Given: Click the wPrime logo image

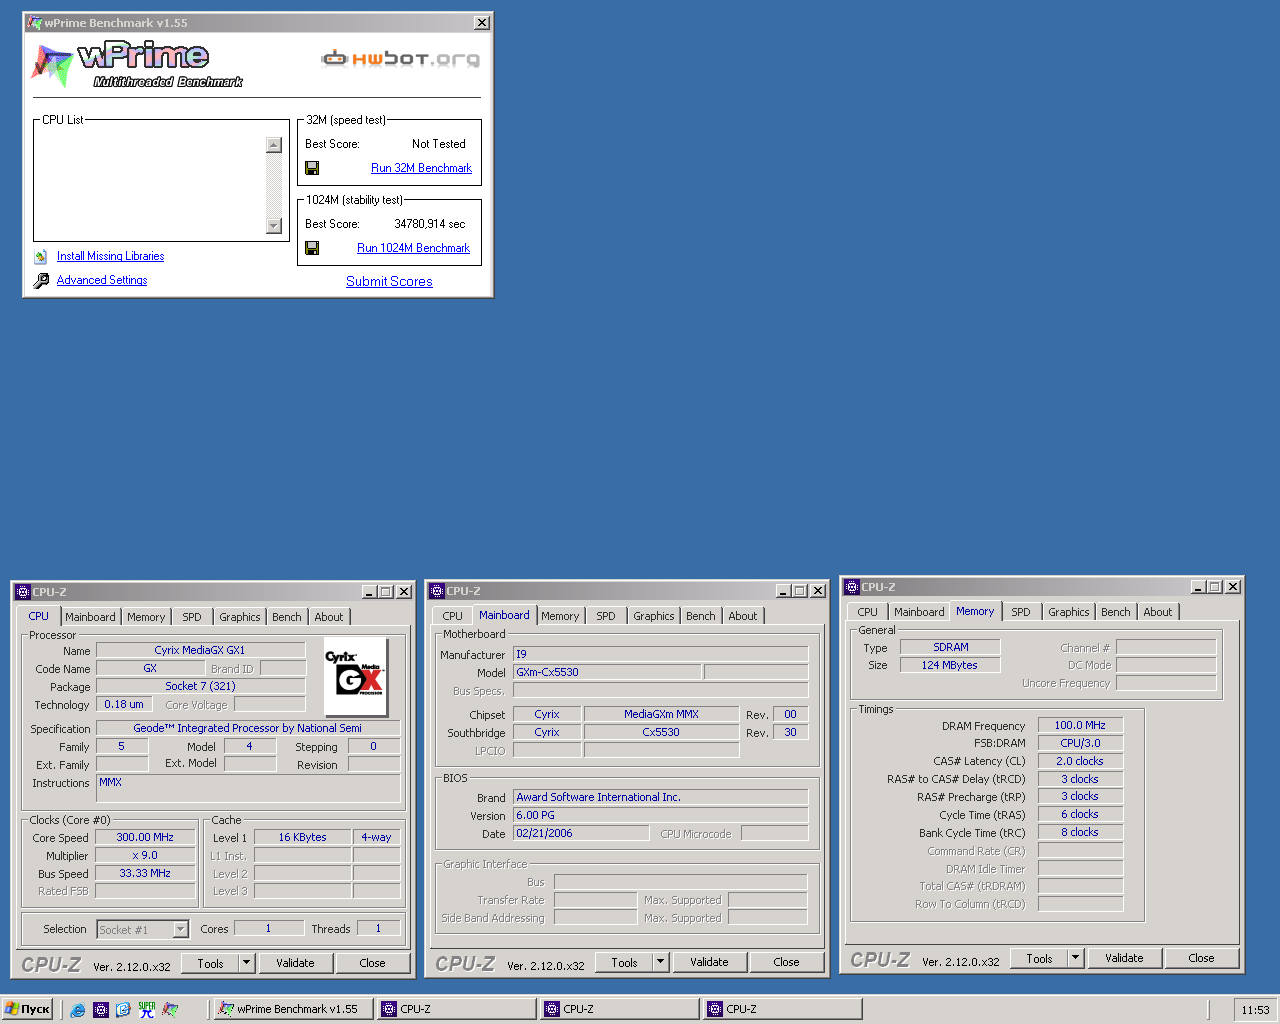Looking at the screenshot, I should tap(138, 65).
